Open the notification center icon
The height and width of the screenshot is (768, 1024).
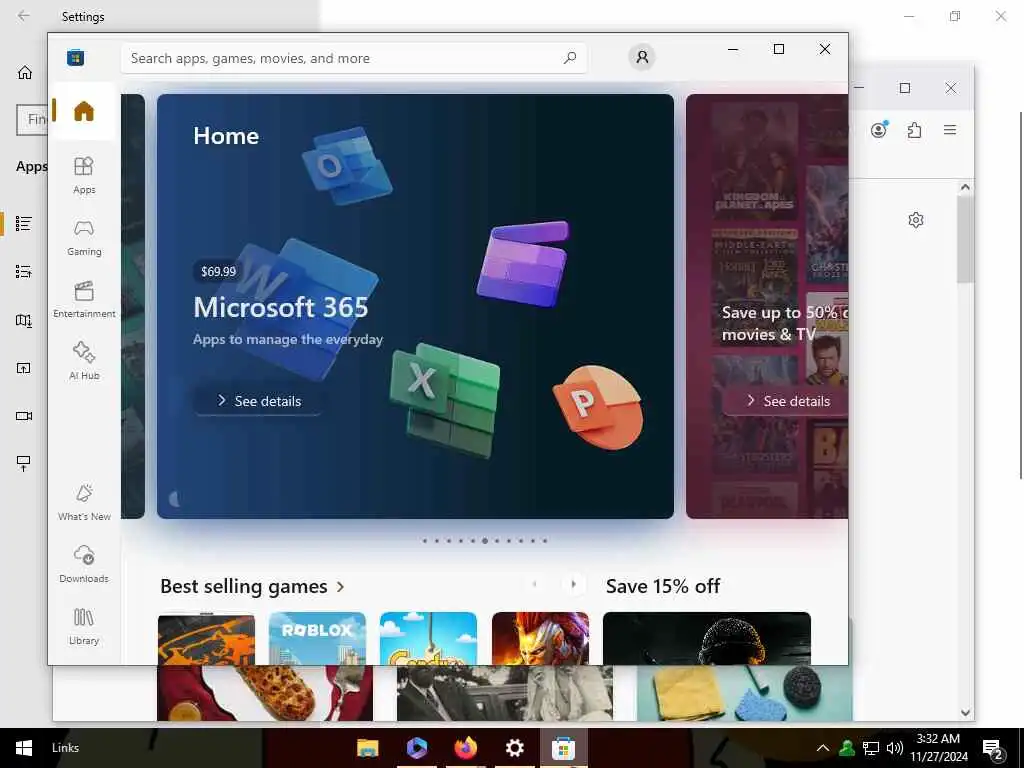[x=992, y=748]
